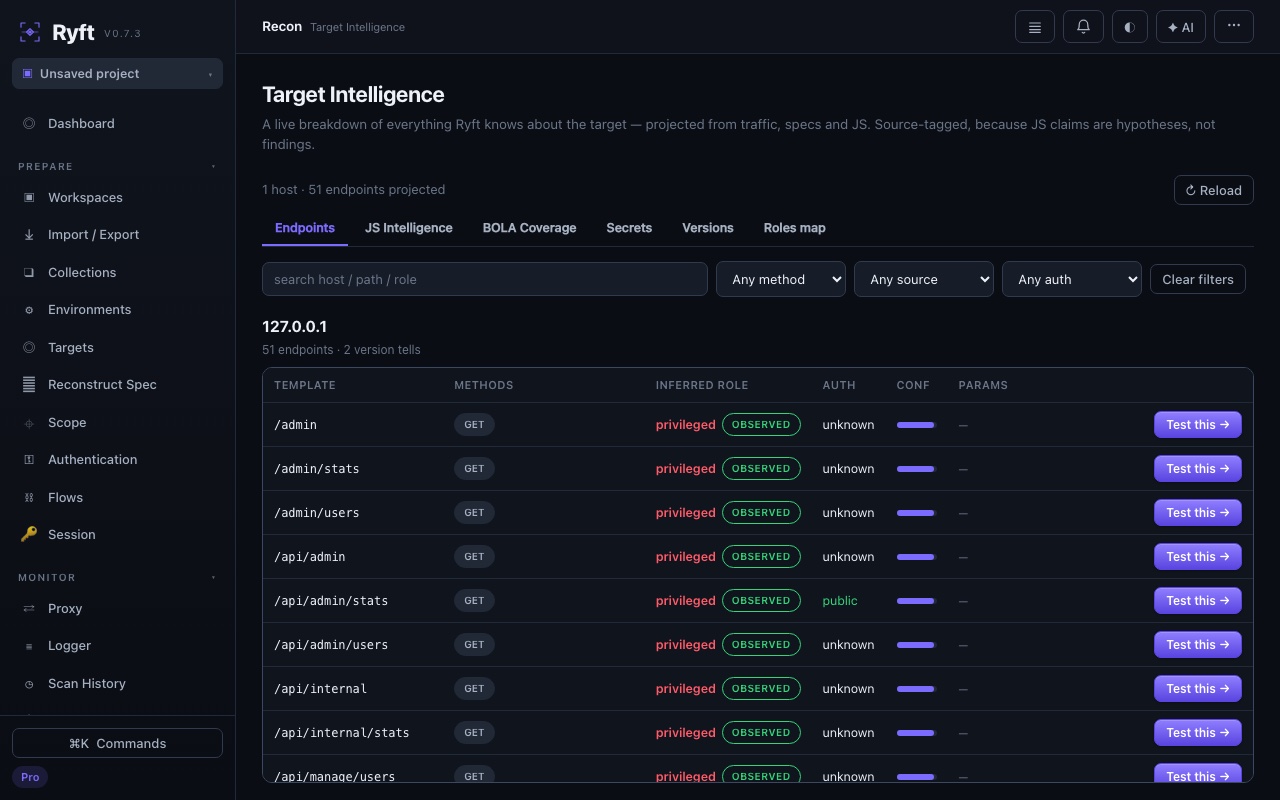Open the Logger view
This screenshot has height=800, width=1280.
point(117,645)
